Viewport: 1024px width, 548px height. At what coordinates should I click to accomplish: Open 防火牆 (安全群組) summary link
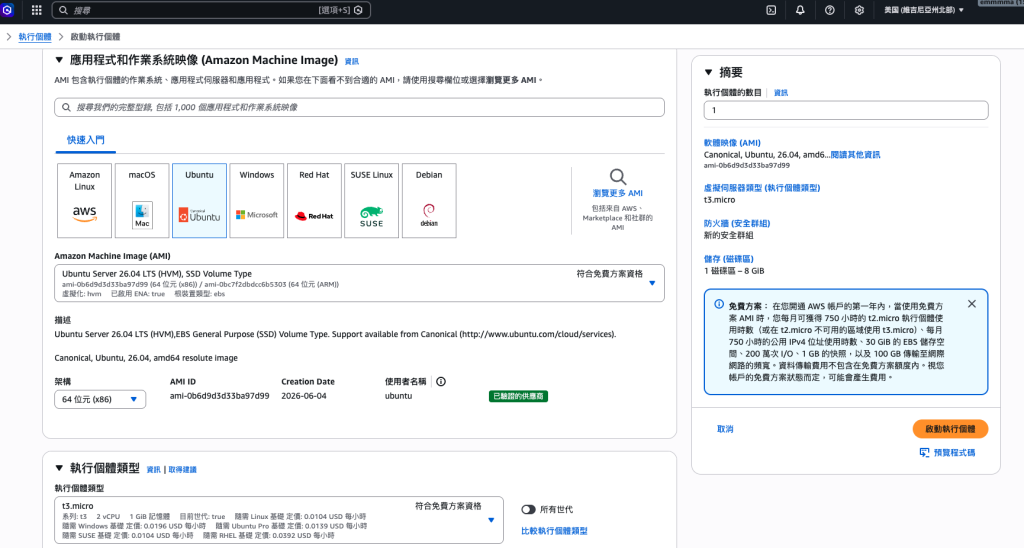[737, 223]
